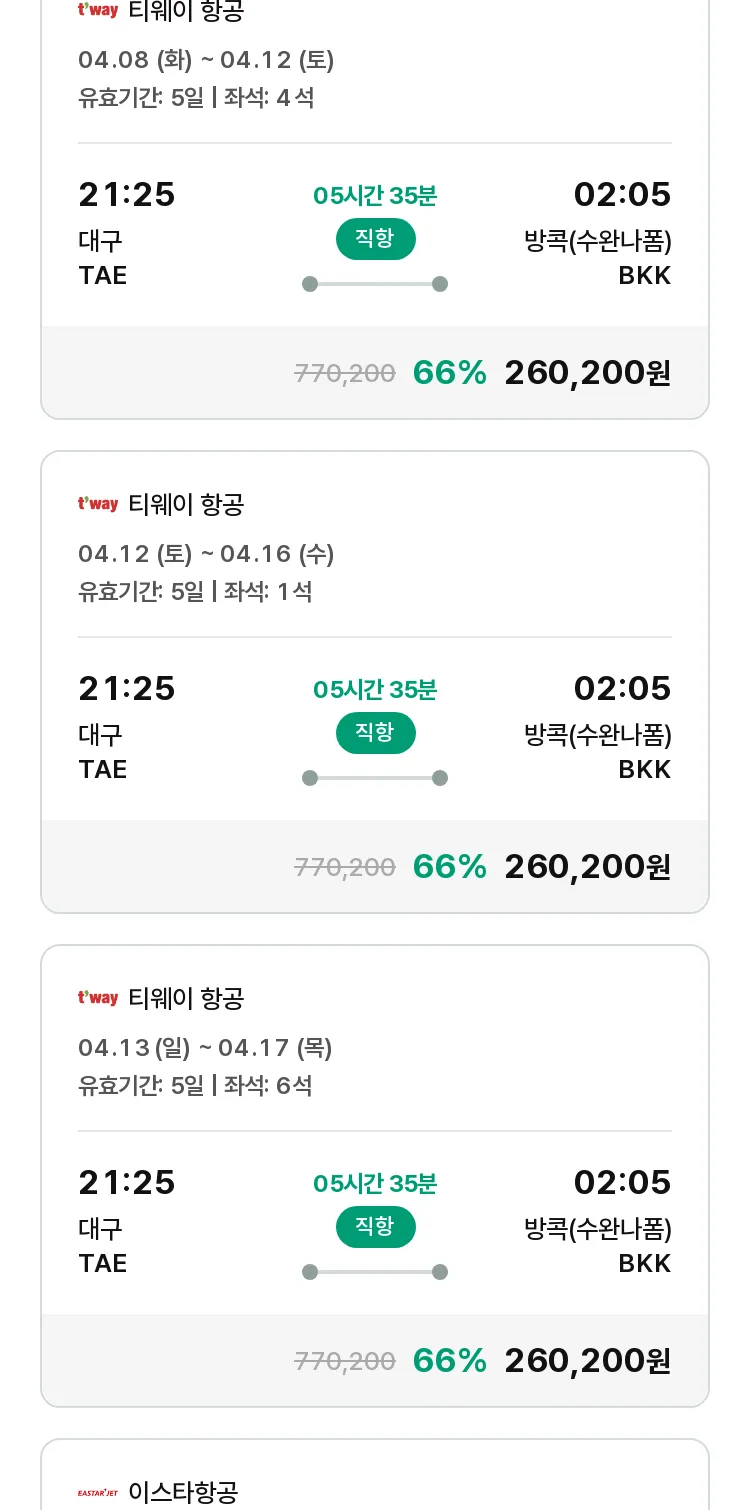Screen dimensions: 750x1510
Task: Select the 260,200원 price on the 04.12 flight
Action: click(x=588, y=866)
